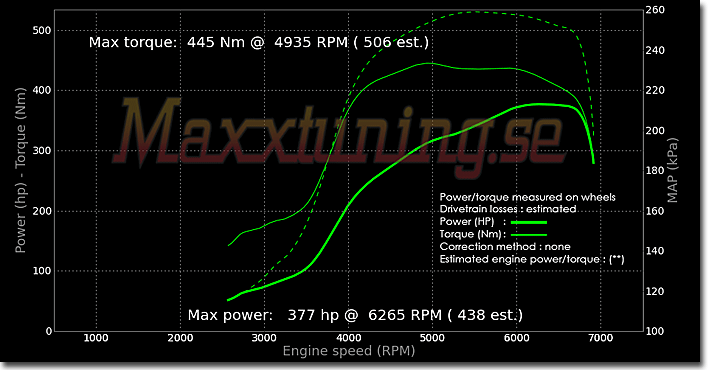The height and width of the screenshot is (370, 708).
Task: Click the 6000 tick on the RPM axis
Action: (517, 338)
